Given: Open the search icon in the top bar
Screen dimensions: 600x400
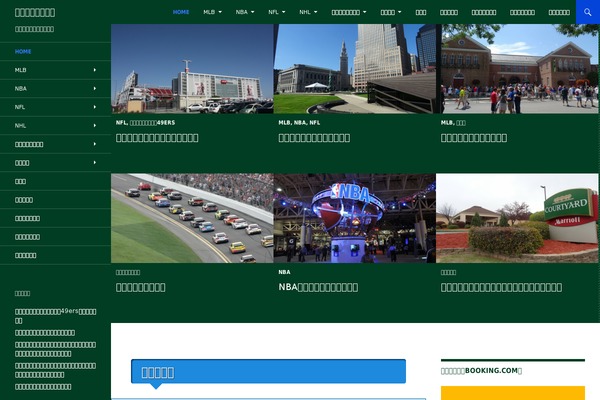Looking at the screenshot, I should point(588,12).
